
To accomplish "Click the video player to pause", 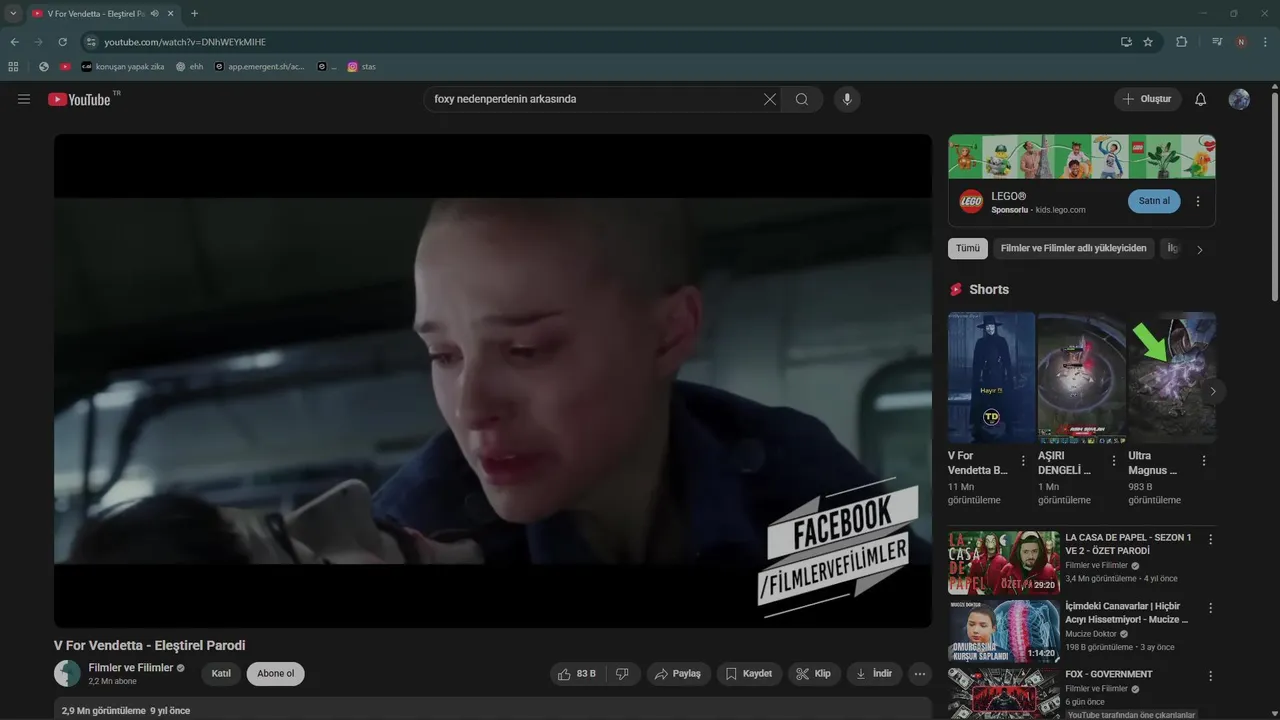I will [x=492, y=380].
